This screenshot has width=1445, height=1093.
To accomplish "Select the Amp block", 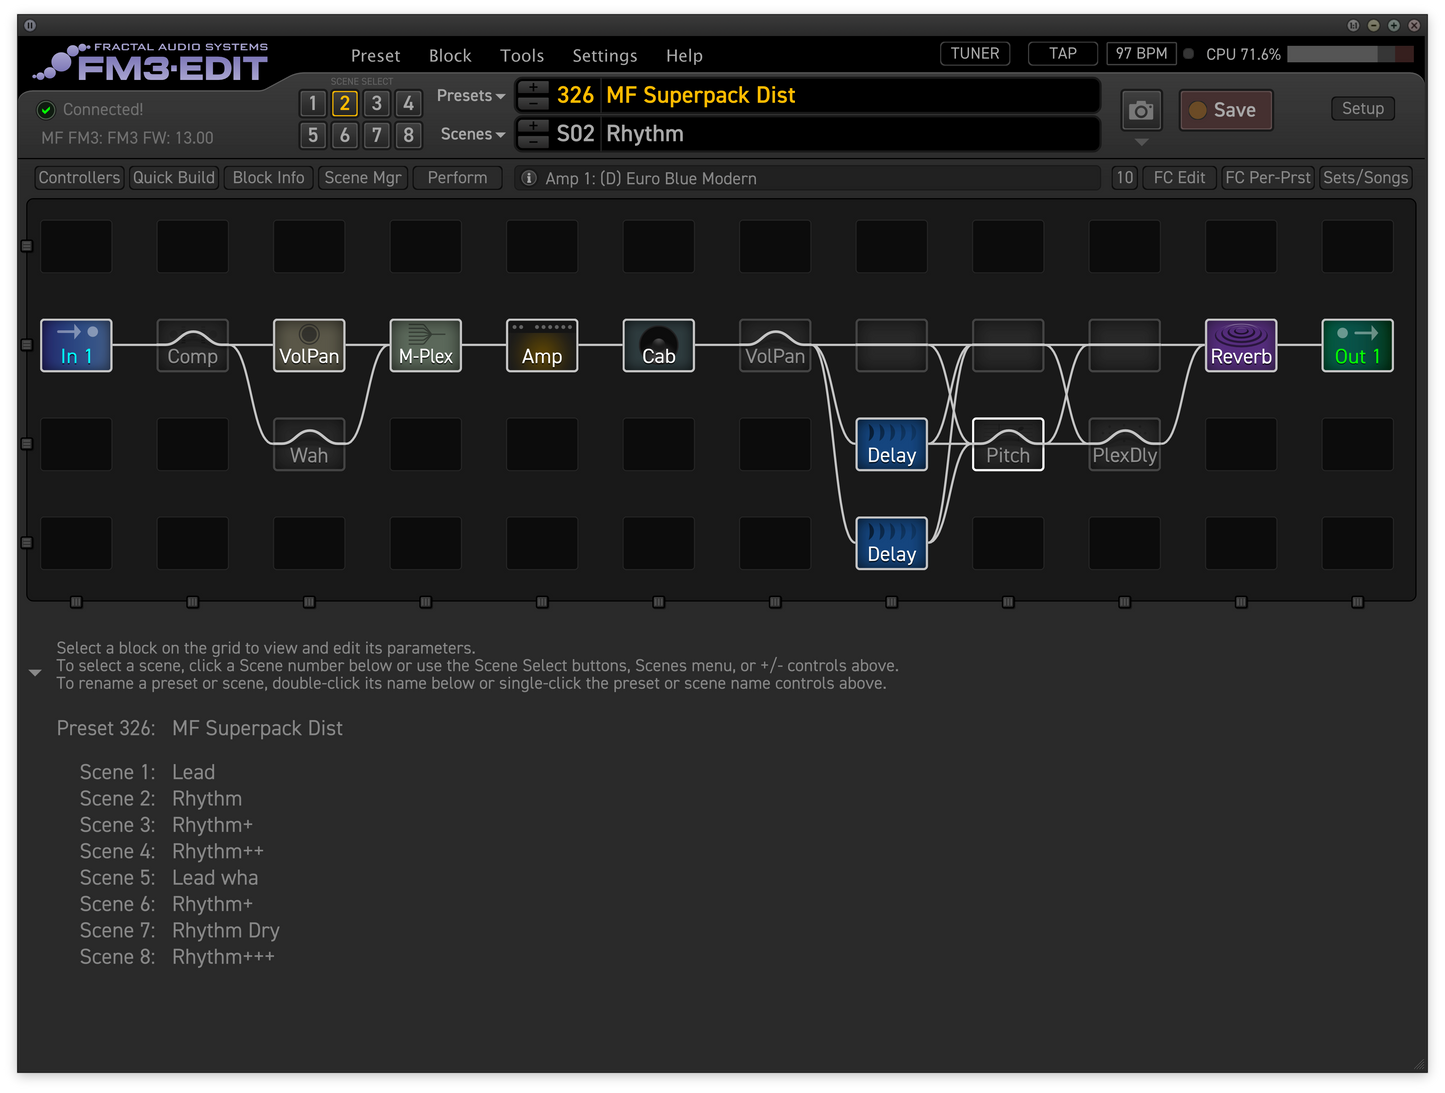I will tap(542, 345).
